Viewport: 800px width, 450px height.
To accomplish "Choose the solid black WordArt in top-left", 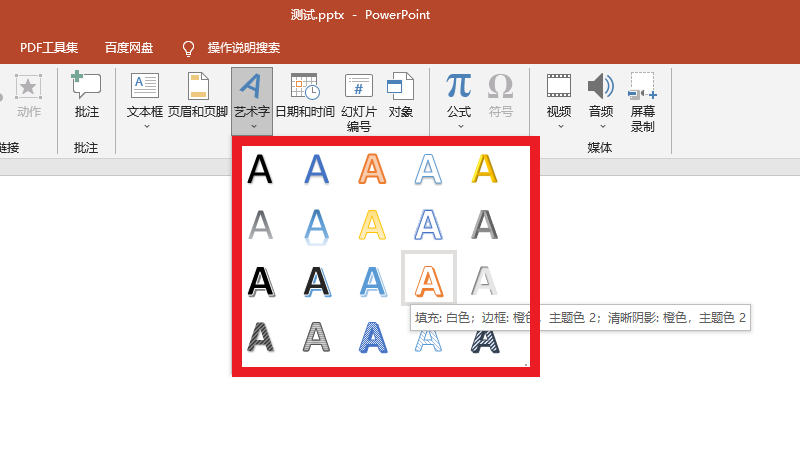I will 260,168.
